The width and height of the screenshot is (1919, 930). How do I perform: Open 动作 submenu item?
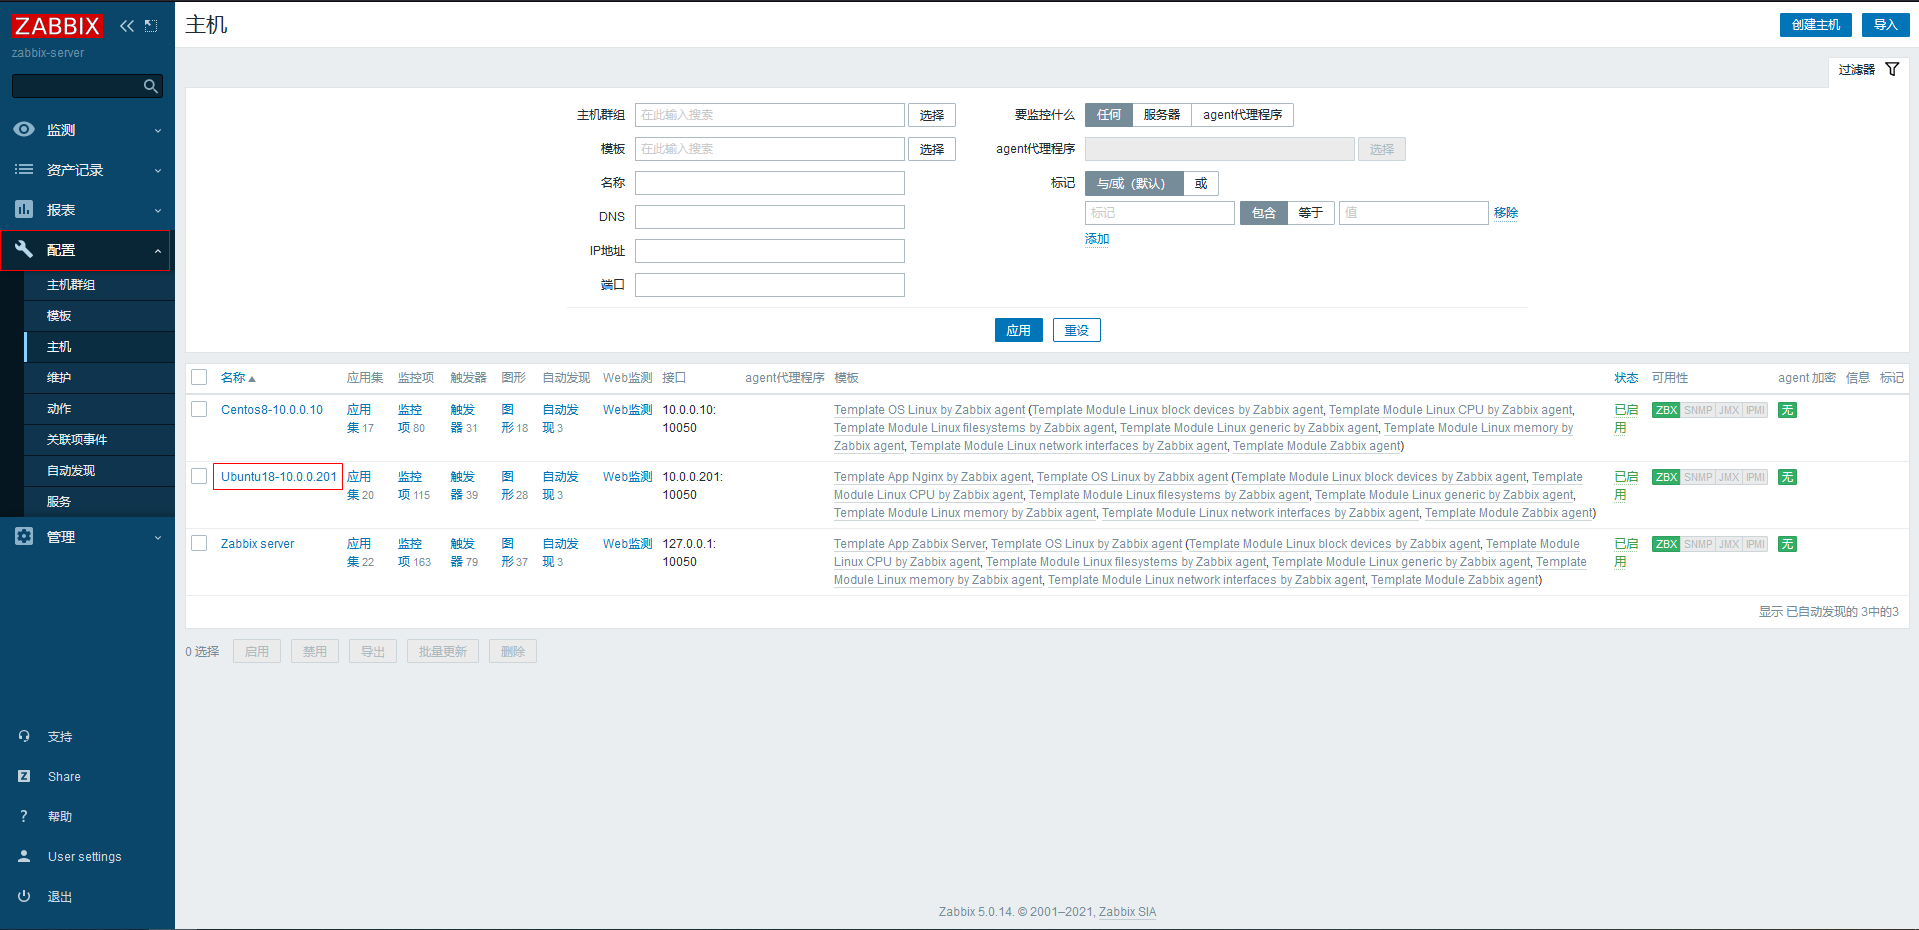(99, 409)
